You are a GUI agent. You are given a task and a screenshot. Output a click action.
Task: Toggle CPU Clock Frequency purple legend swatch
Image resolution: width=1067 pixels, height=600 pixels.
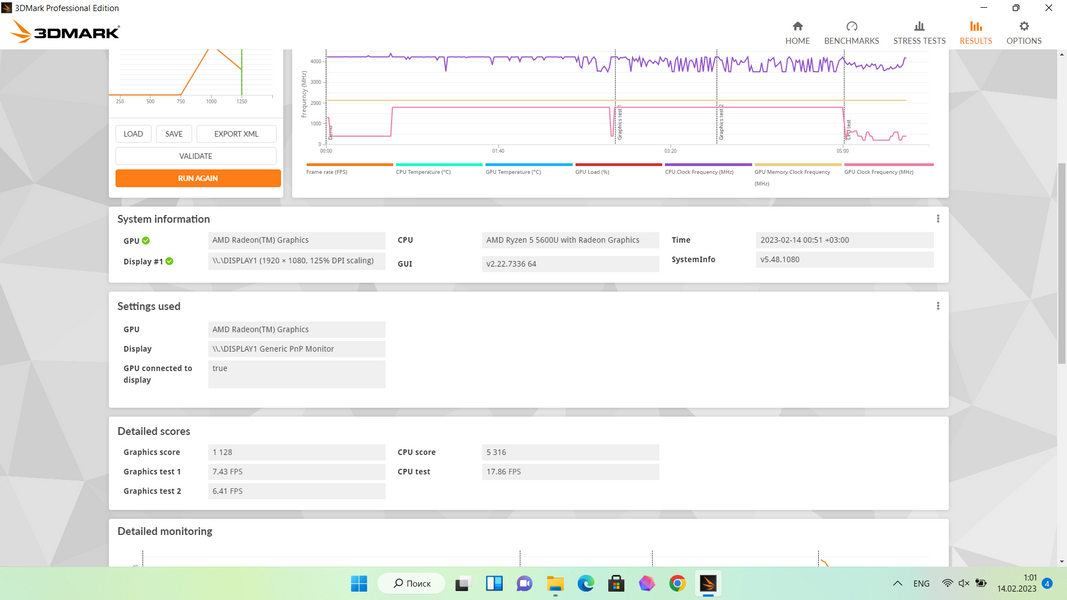[x=708, y=165]
